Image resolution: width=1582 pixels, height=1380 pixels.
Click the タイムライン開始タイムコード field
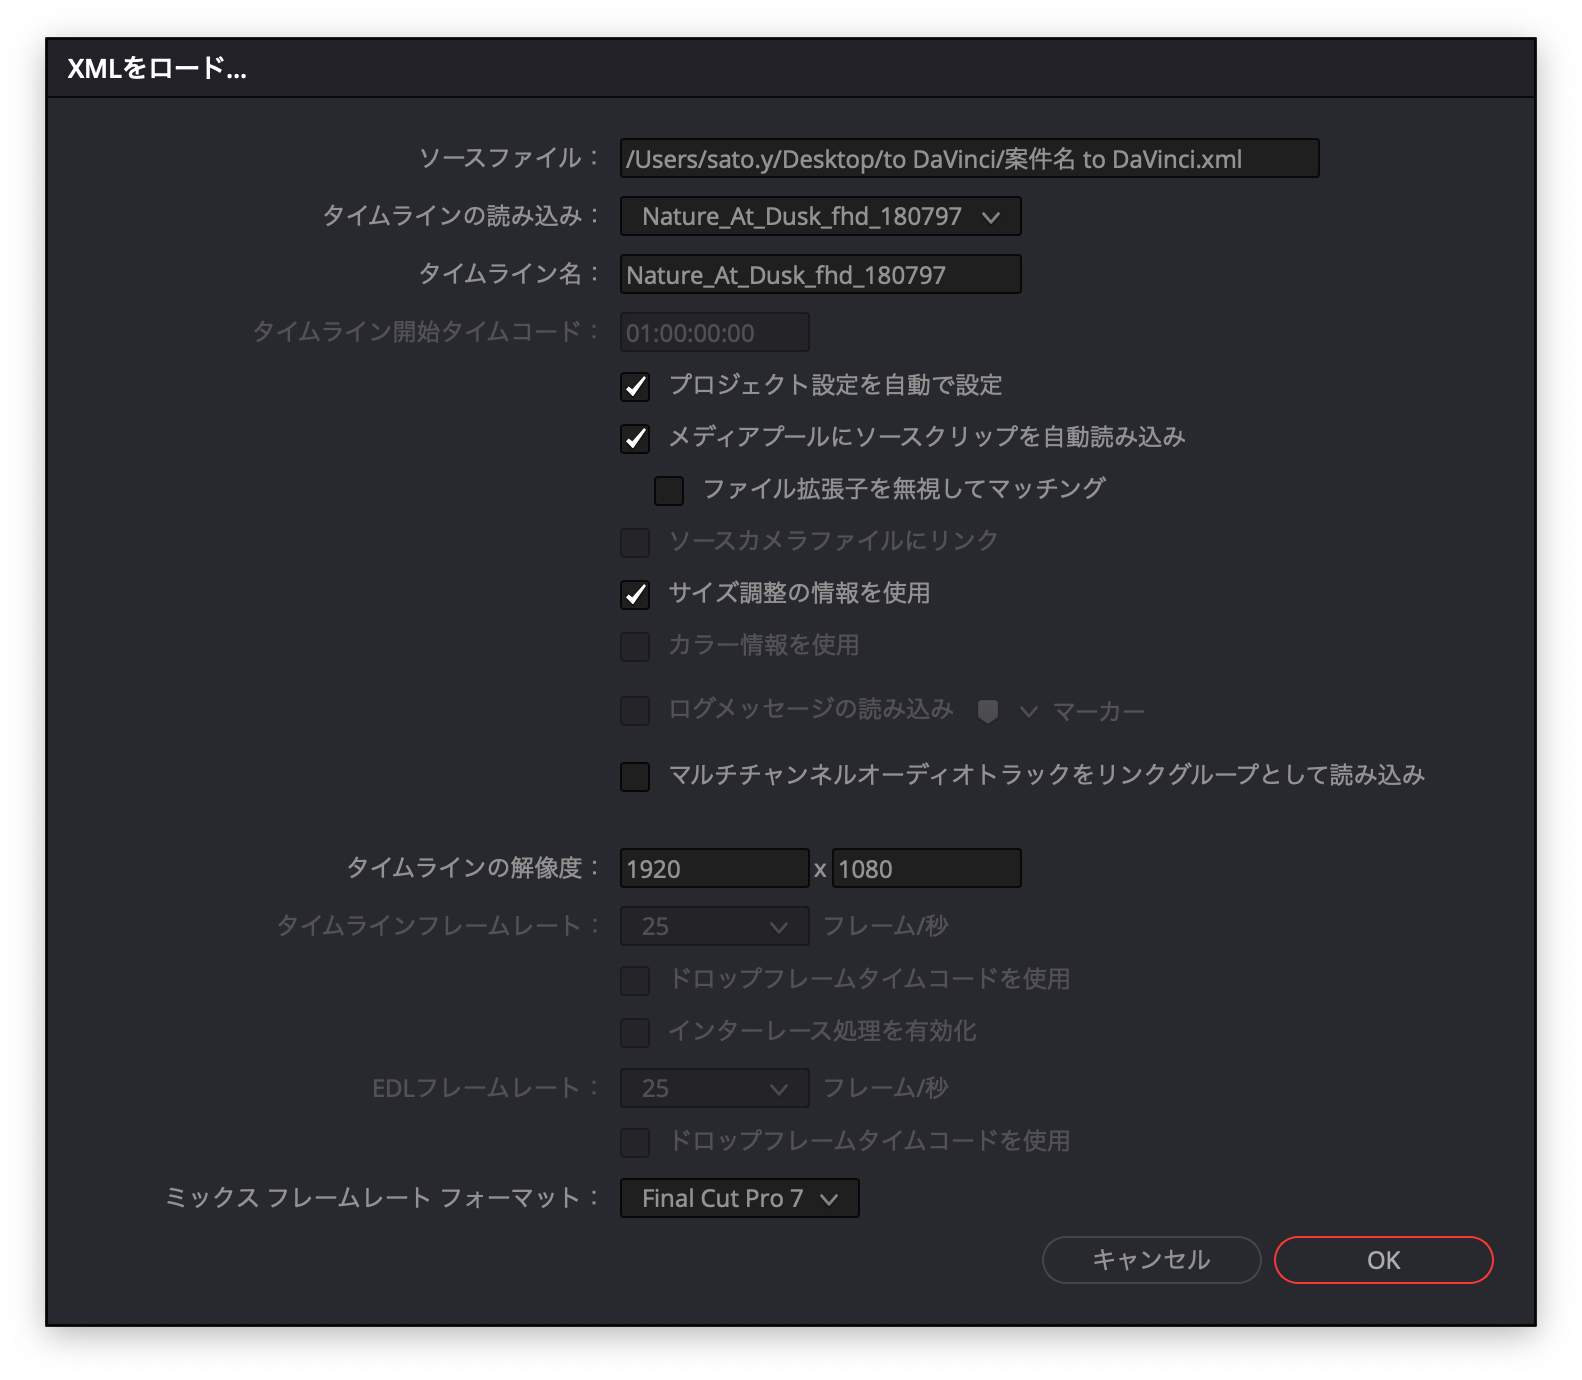point(714,333)
